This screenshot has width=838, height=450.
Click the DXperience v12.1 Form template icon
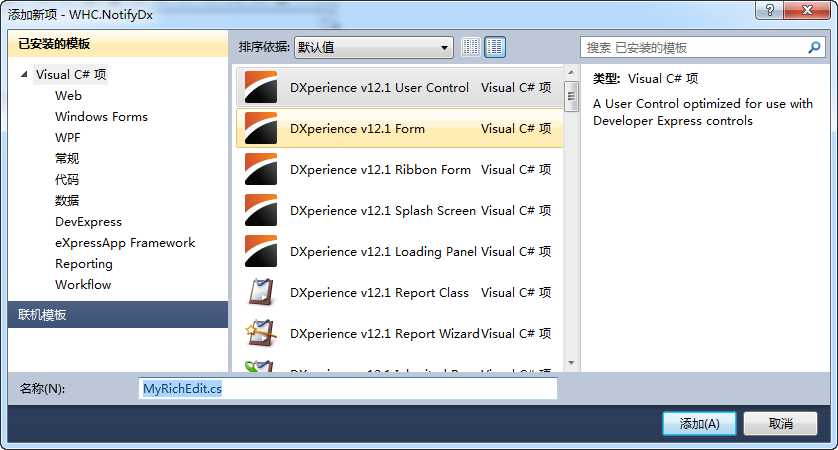tap(261, 128)
